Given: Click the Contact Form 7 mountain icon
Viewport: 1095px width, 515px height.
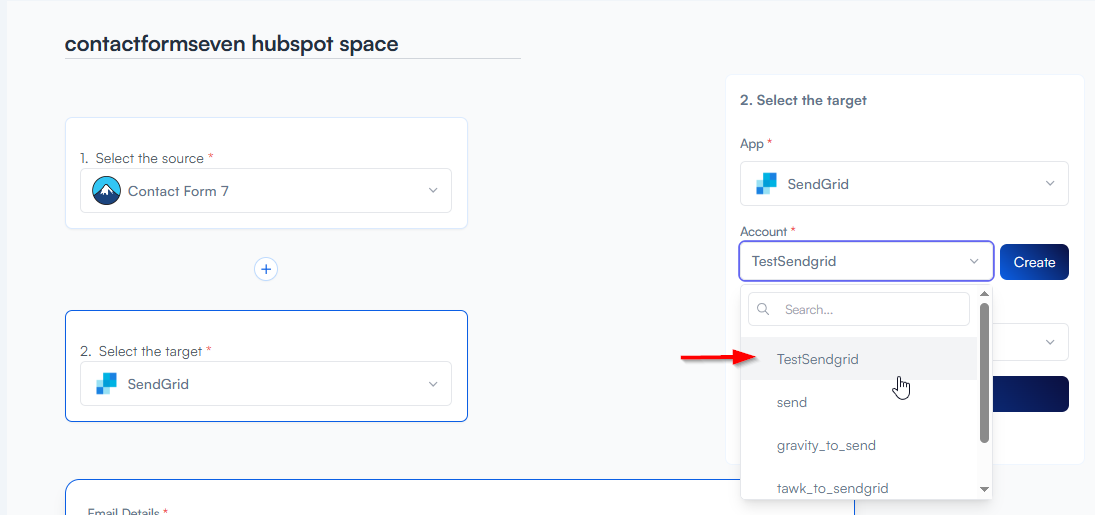Looking at the screenshot, I should pos(106,191).
